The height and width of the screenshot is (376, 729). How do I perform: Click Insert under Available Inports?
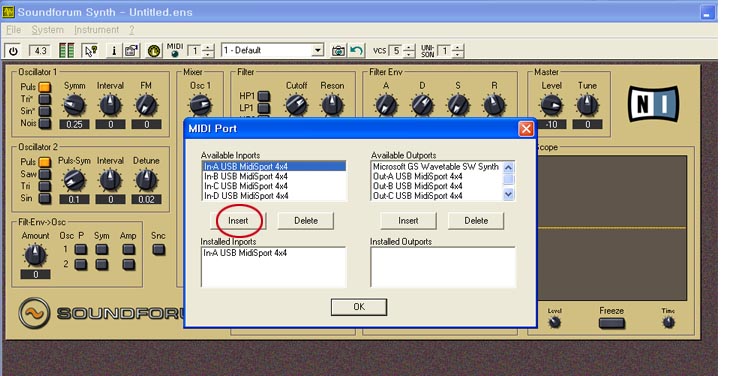click(238, 221)
